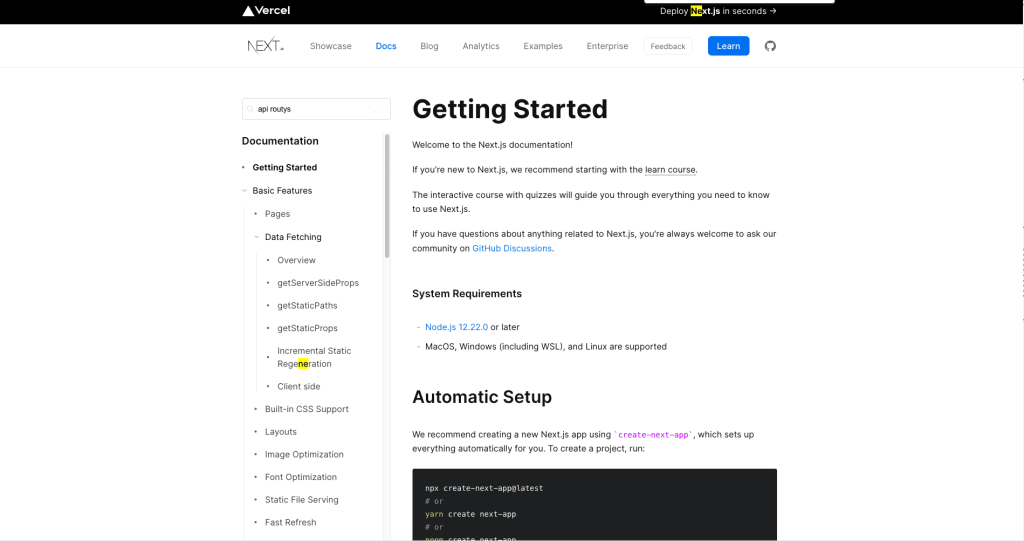Select Image Optimization in sidebar
The height and width of the screenshot is (541, 1024).
coord(304,454)
